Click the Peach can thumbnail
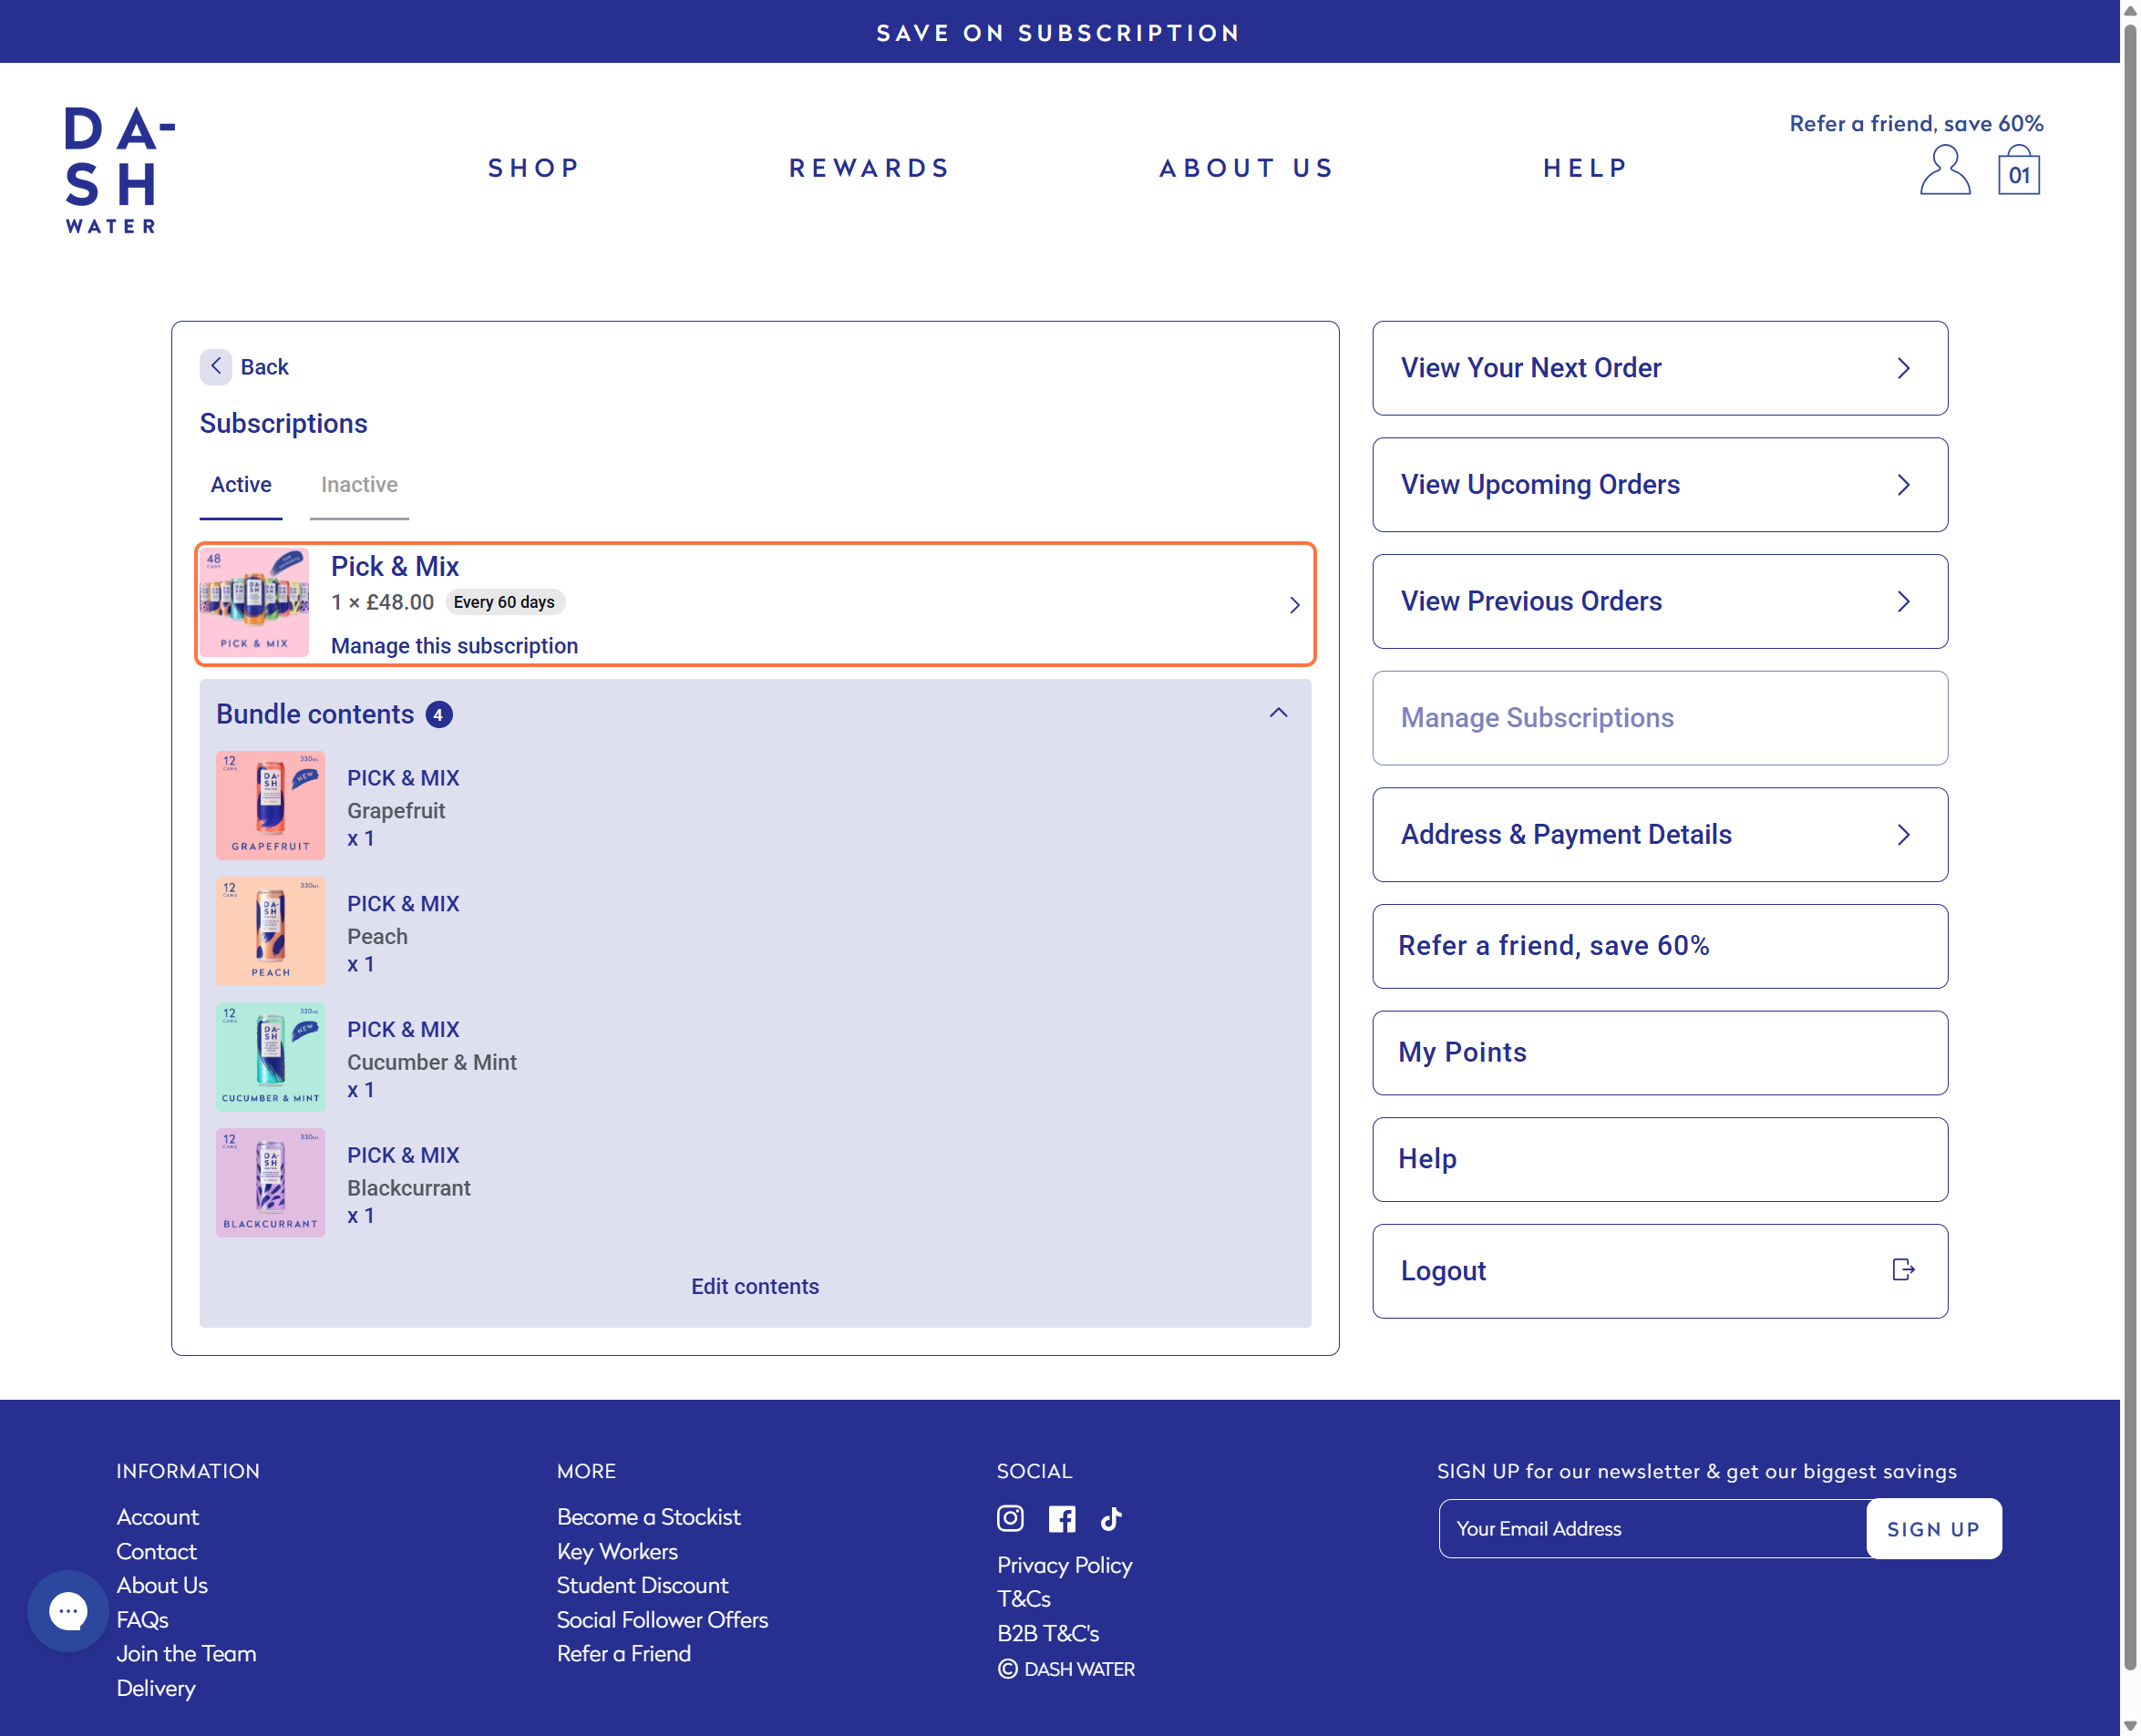This screenshot has width=2141, height=1736. coord(270,931)
